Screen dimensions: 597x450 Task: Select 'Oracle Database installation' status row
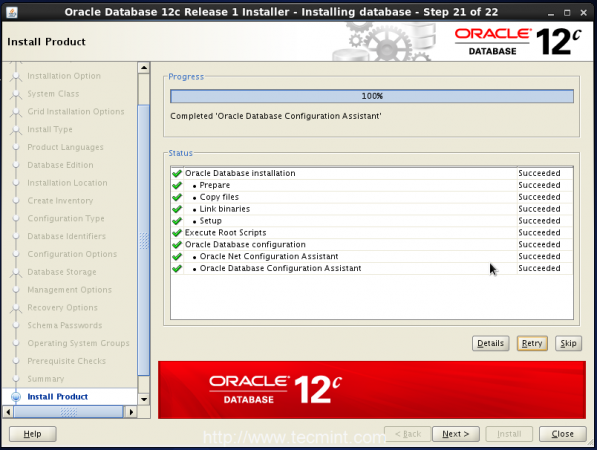click(372, 173)
